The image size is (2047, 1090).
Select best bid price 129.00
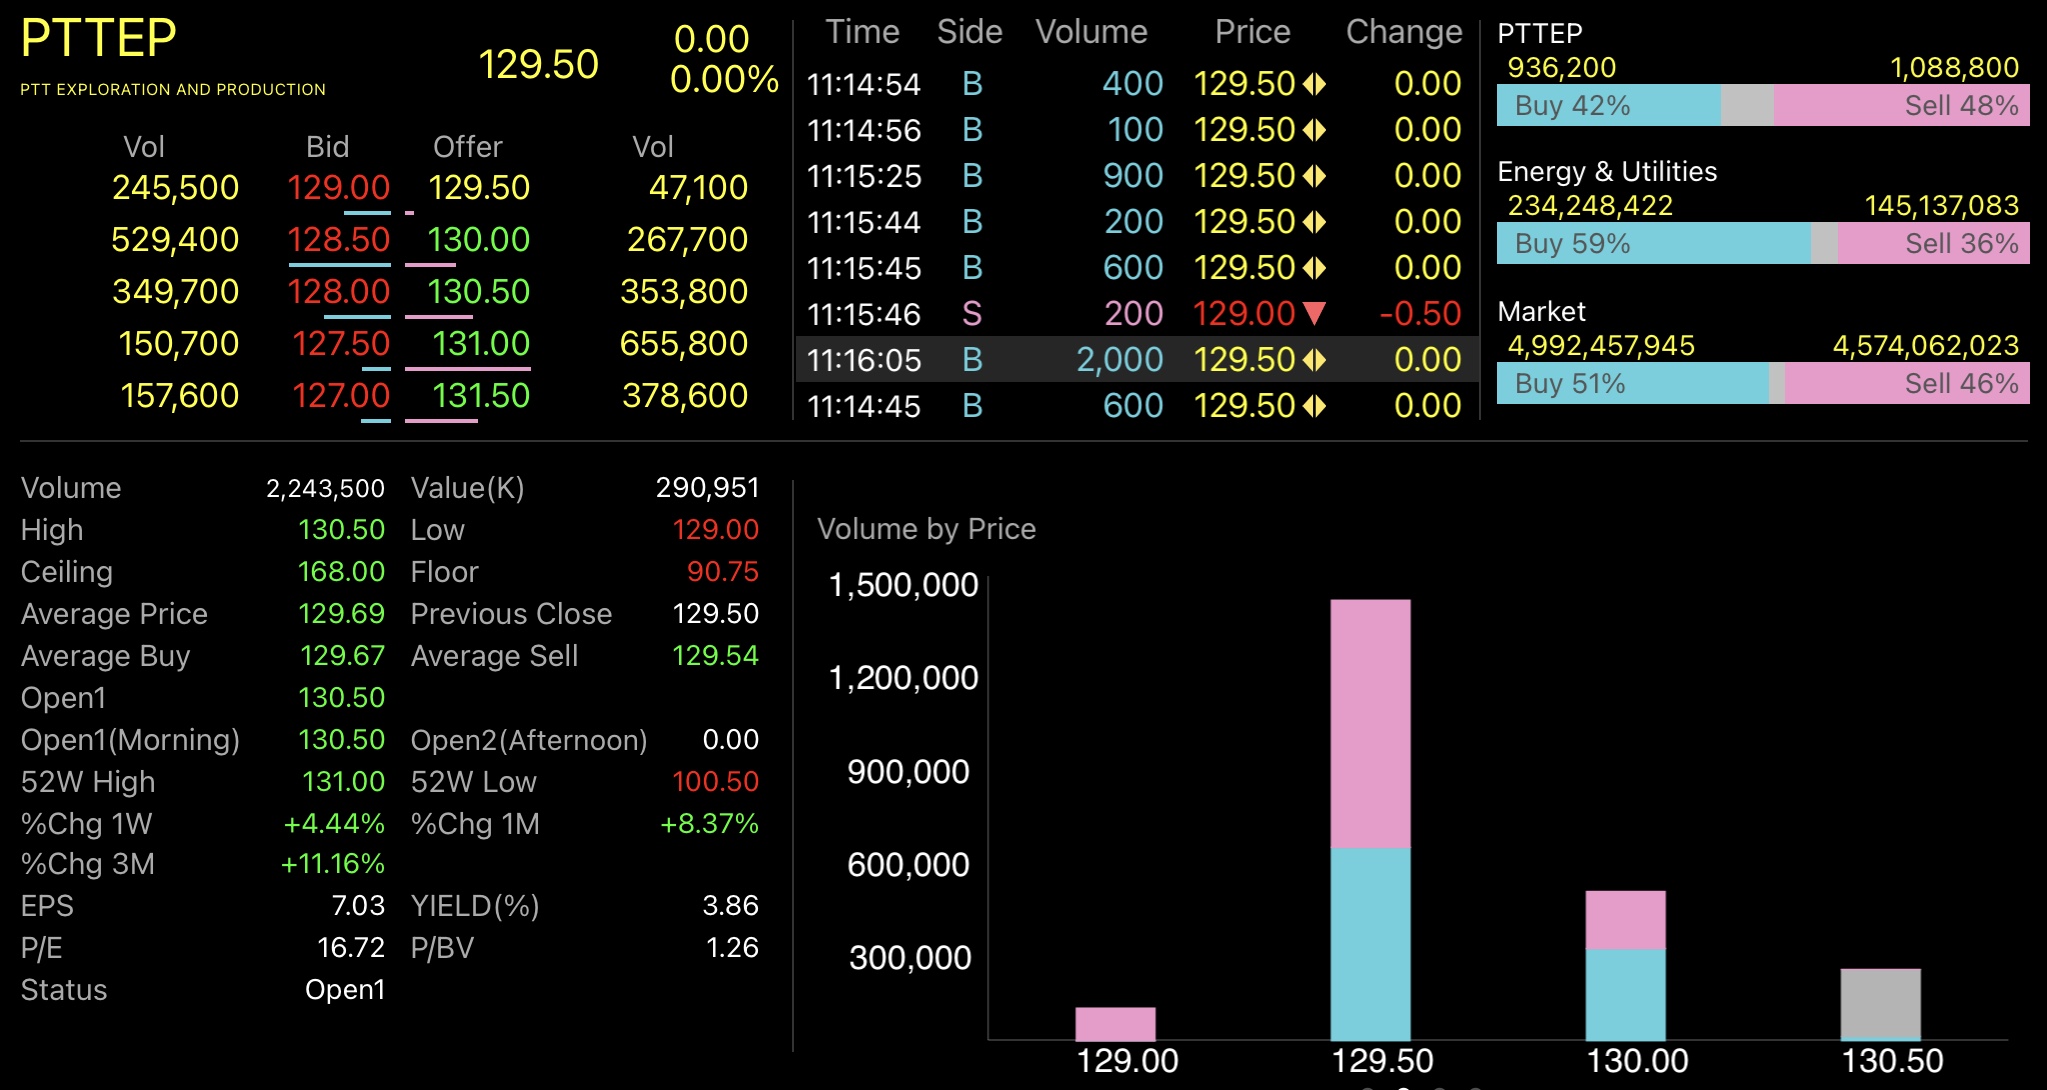(338, 188)
